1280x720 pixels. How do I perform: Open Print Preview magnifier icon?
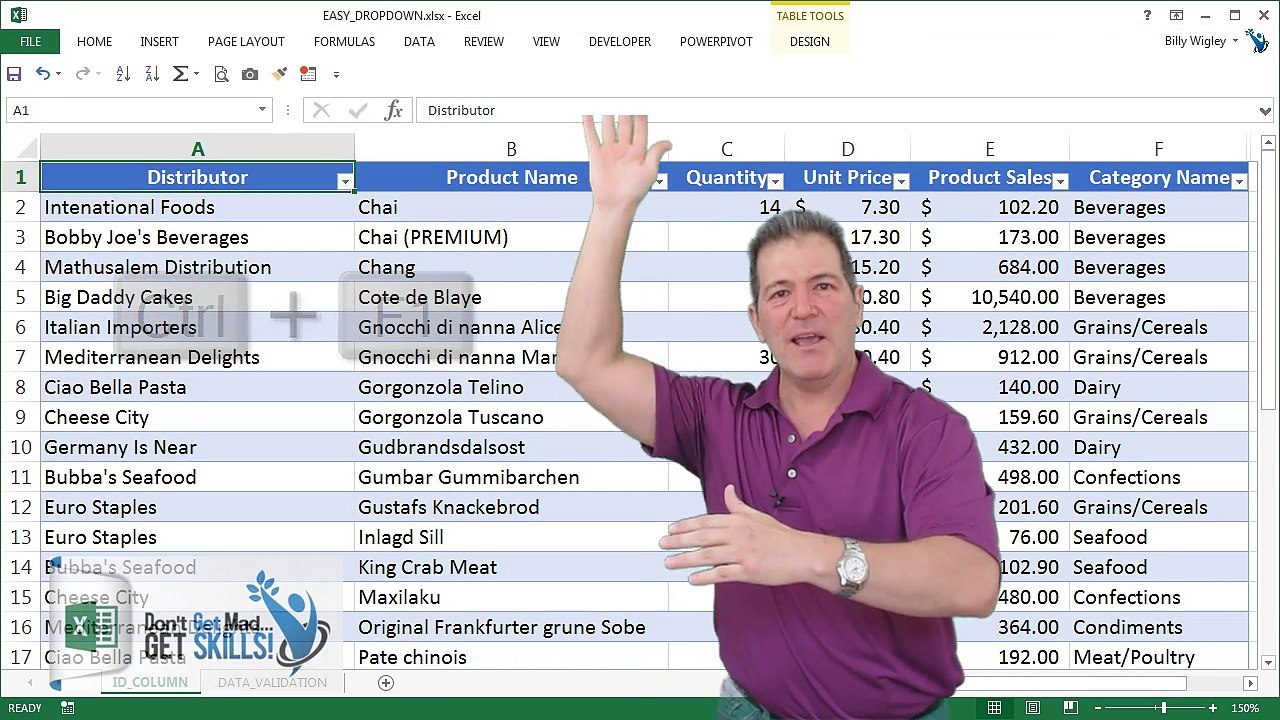tap(221, 74)
